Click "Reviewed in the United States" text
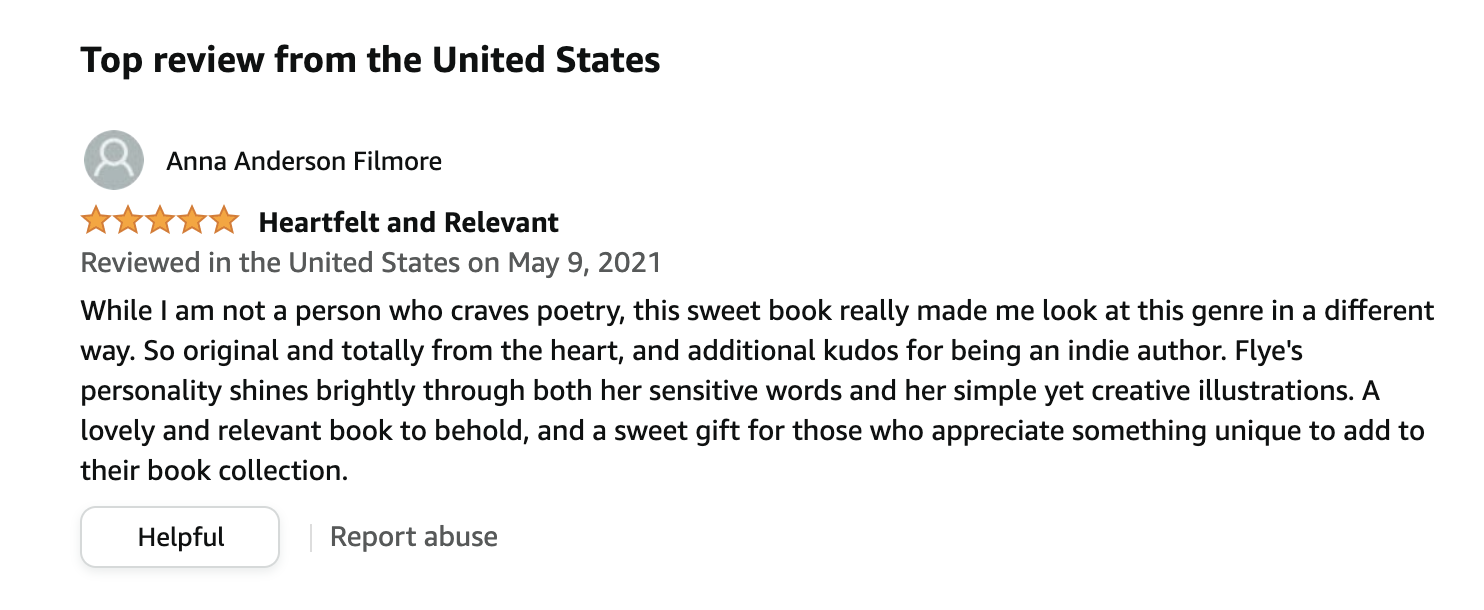Screen dimensions: 1484x610 pyautogui.click(x=270, y=263)
